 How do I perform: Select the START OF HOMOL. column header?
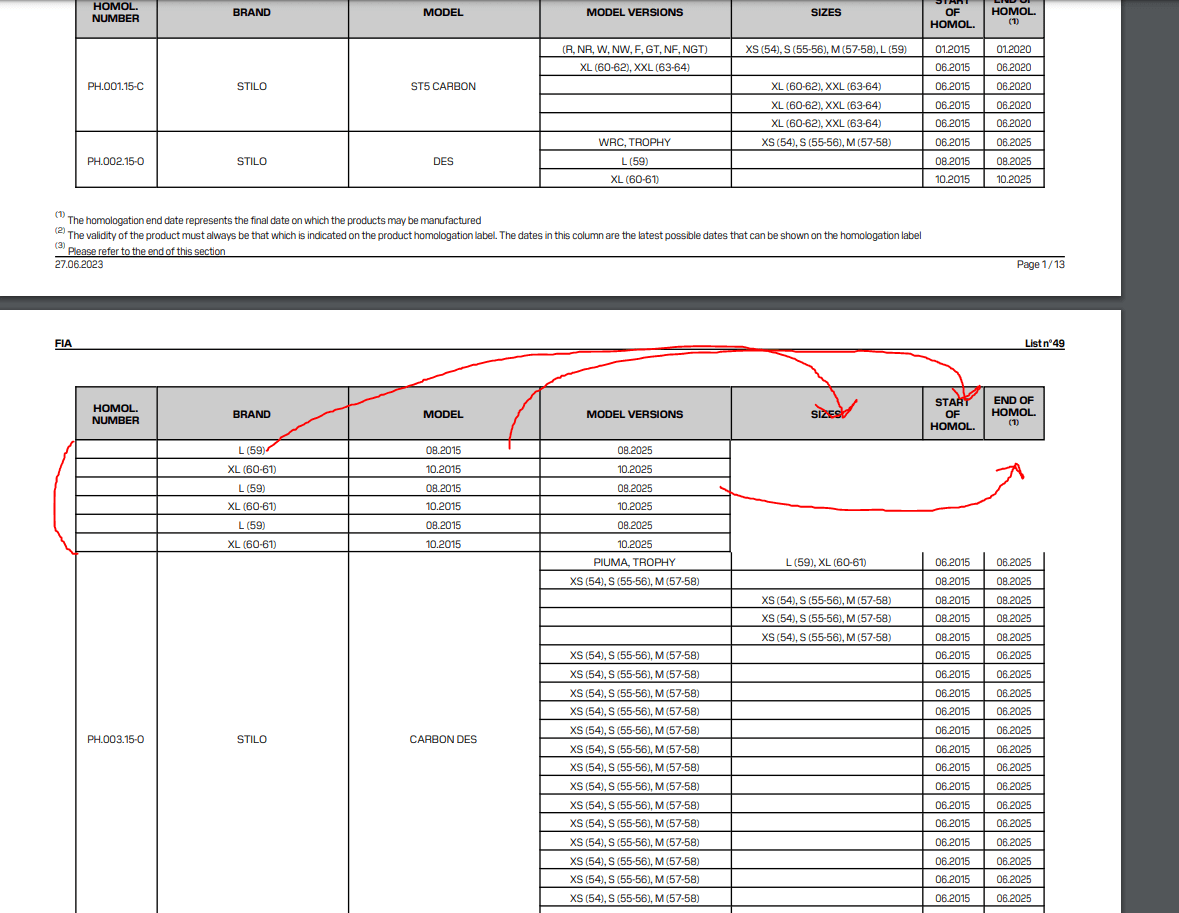coord(953,413)
